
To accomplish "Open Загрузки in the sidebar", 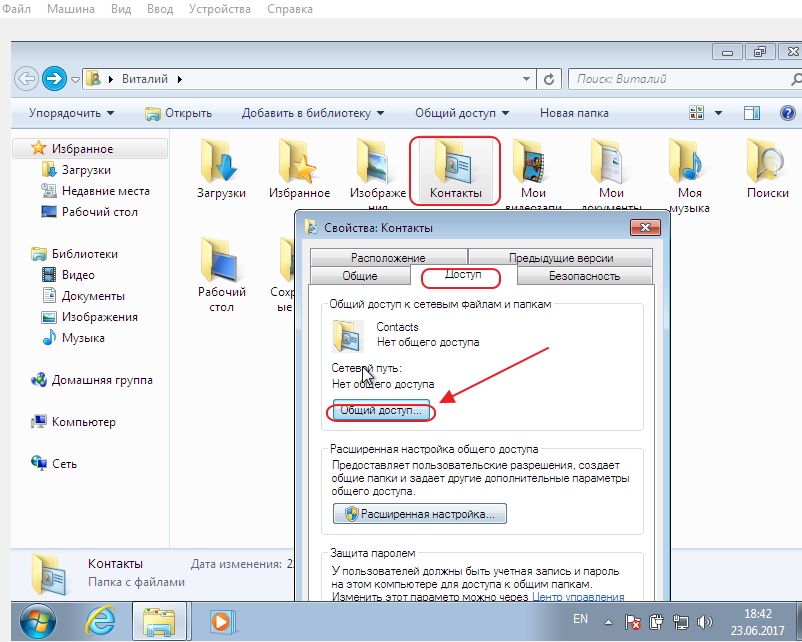I will pos(76,170).
